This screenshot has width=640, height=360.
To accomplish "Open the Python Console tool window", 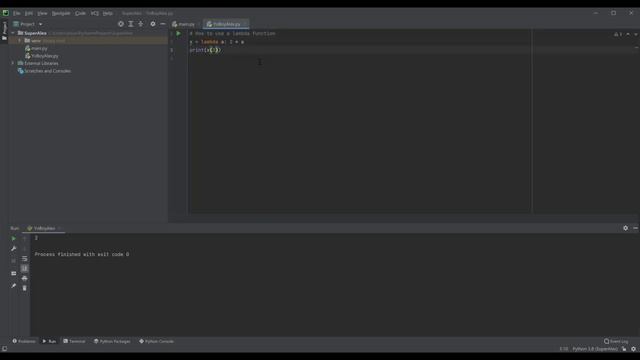I will click(x=156, y=341).
